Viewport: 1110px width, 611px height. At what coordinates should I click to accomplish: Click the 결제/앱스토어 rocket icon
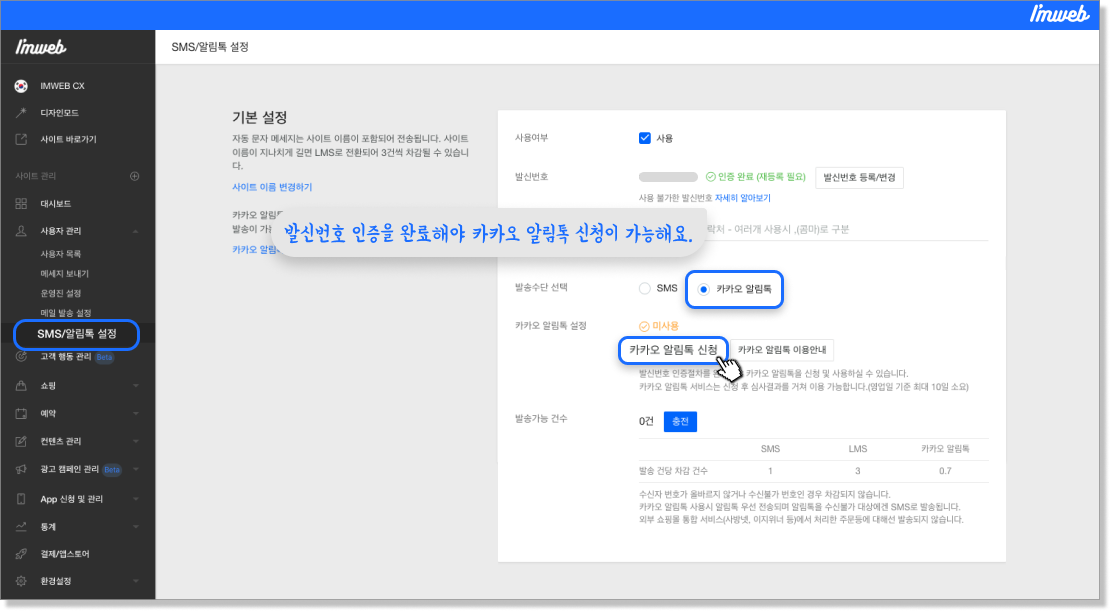click(x=21, y=554)
